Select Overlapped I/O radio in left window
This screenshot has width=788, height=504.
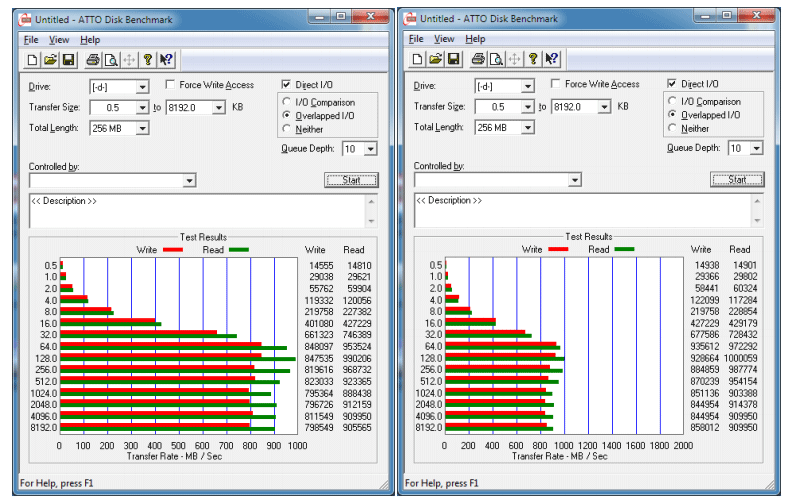pos(286,116)
